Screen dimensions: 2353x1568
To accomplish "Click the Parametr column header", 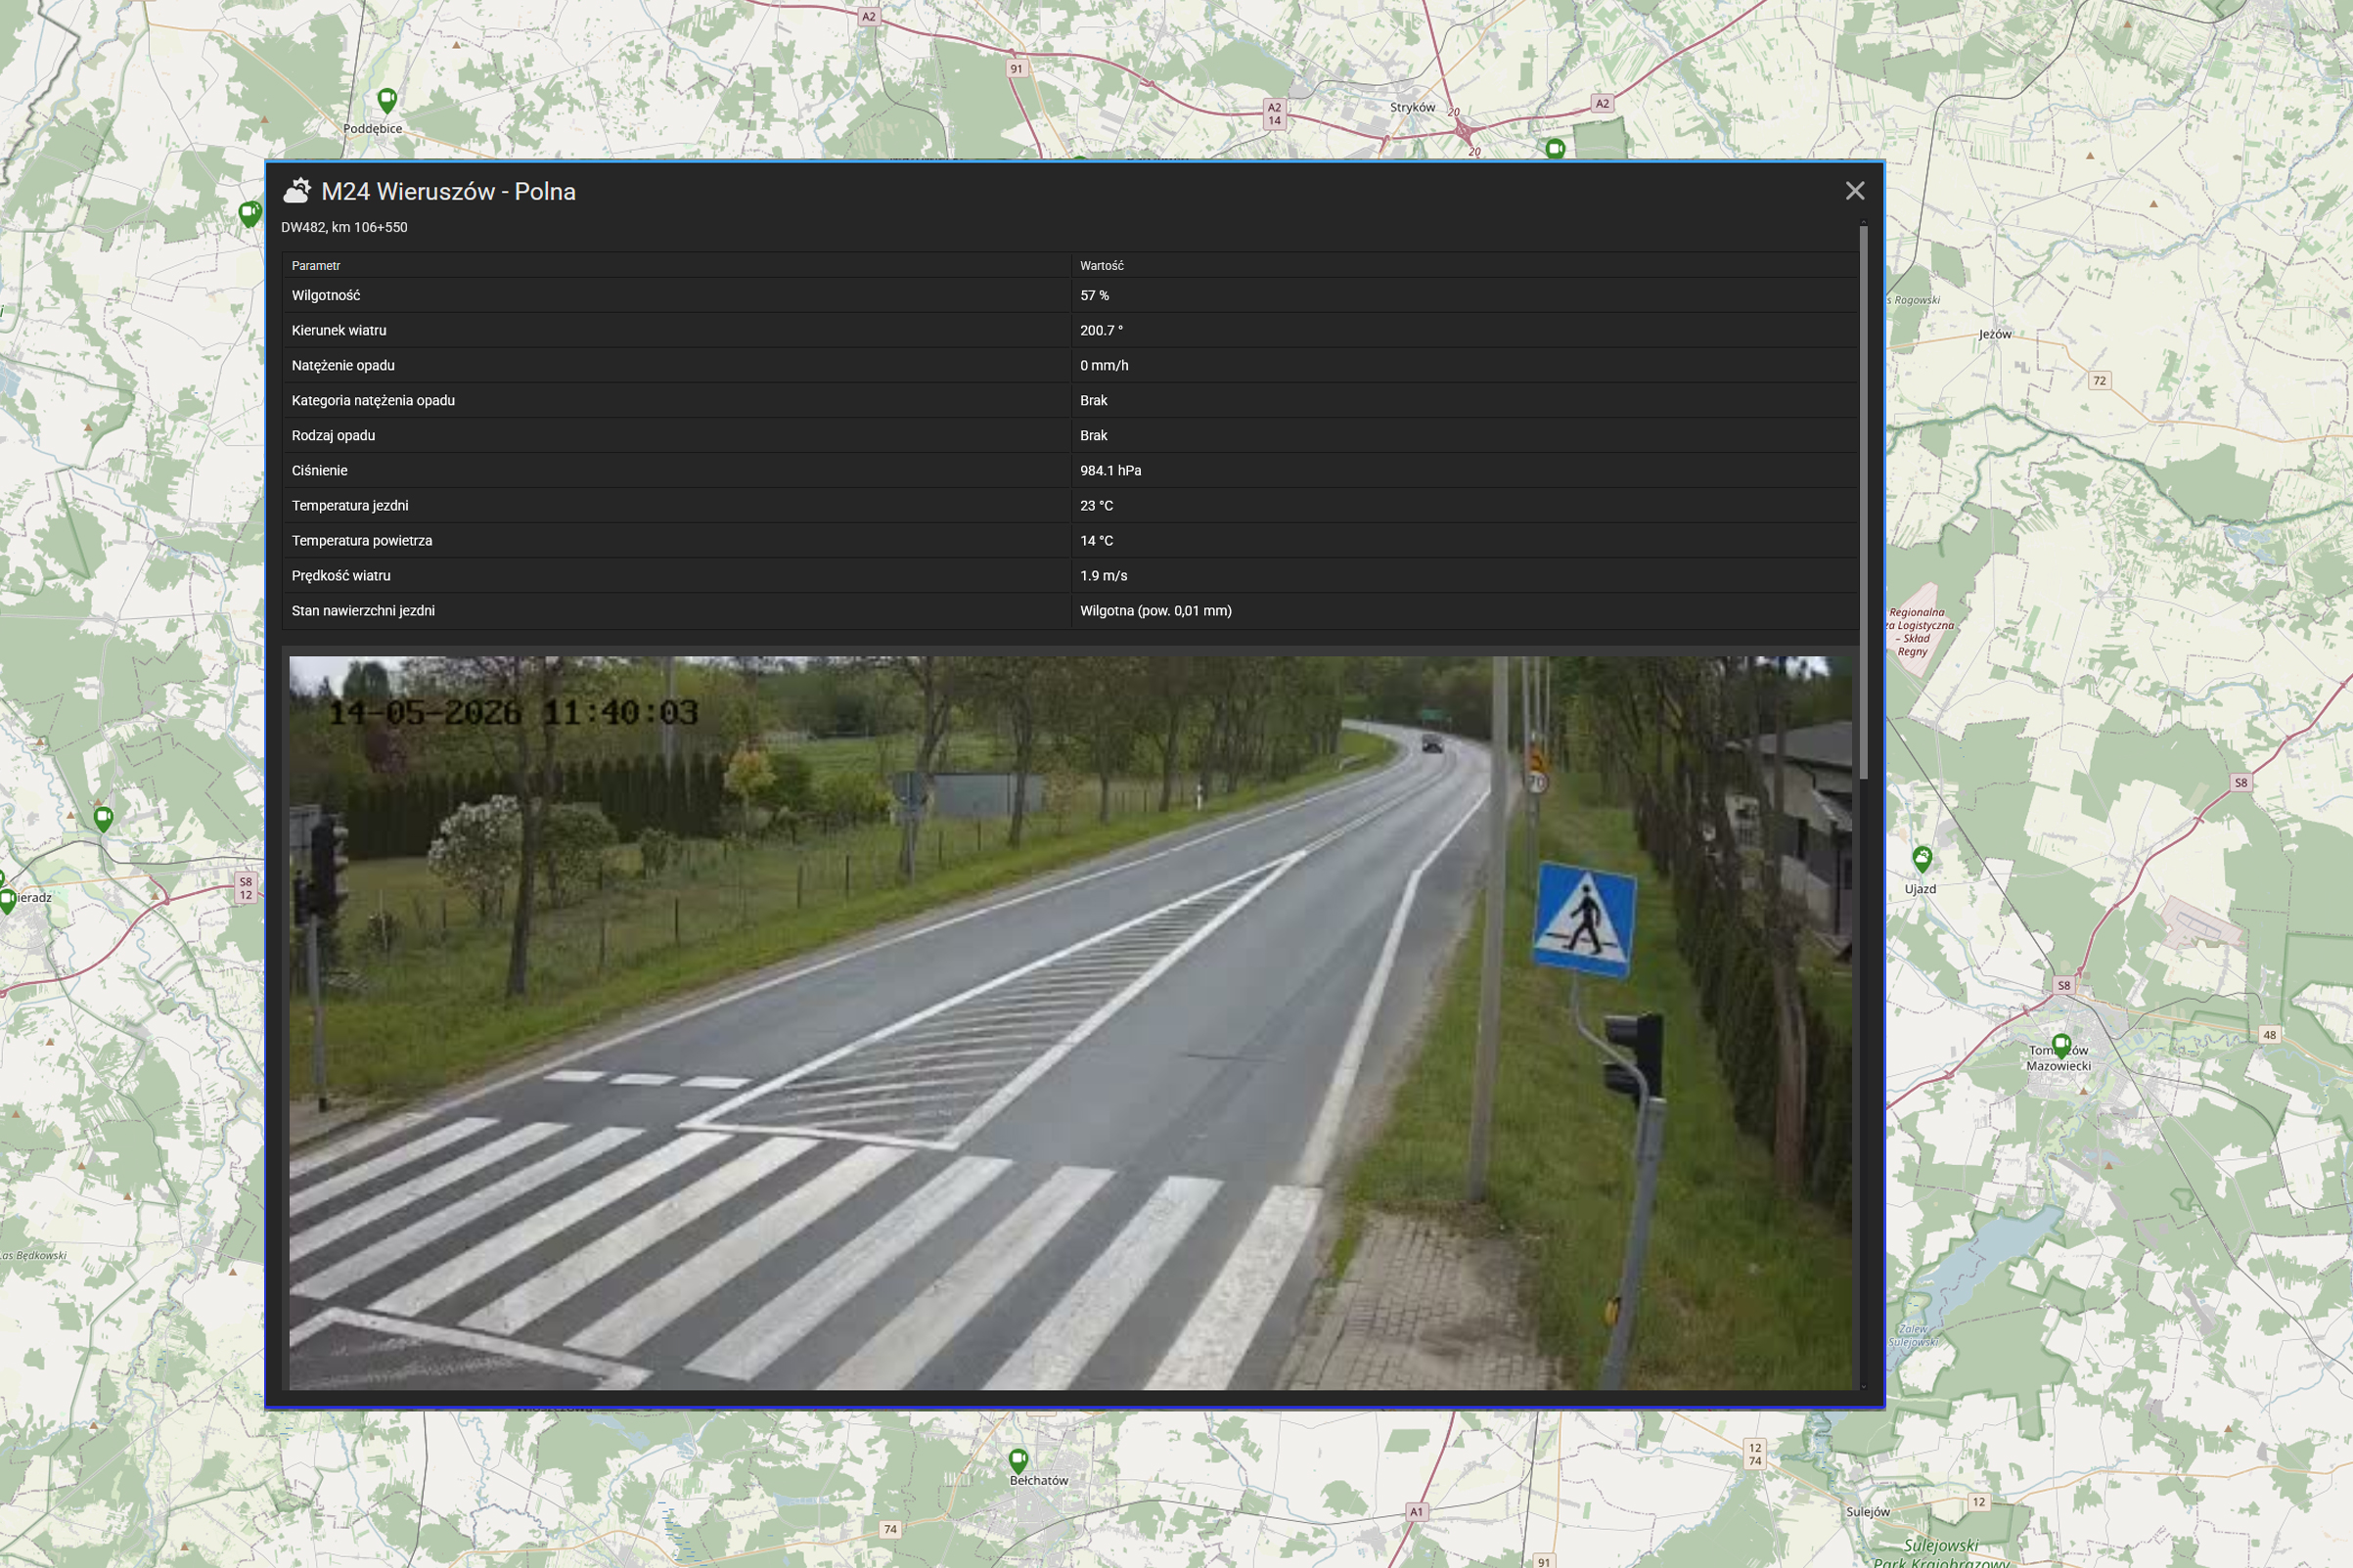I will pos(316,266).
